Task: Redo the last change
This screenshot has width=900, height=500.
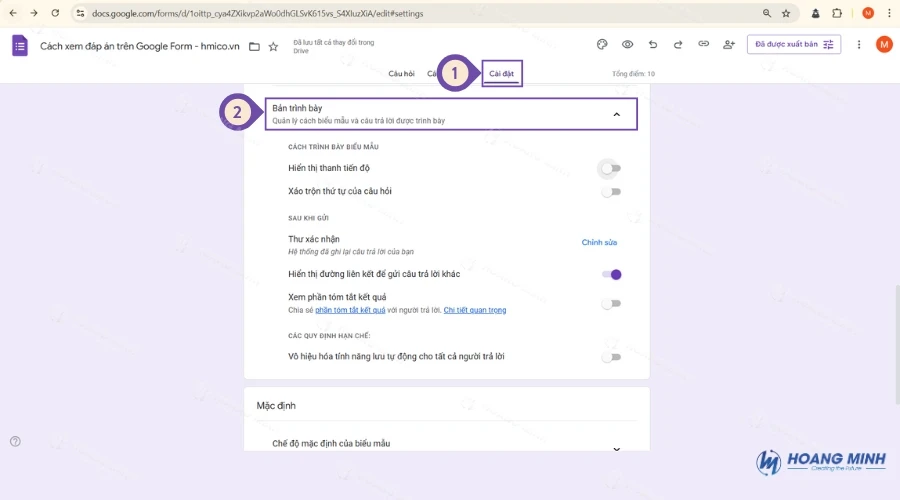Action: [678, 44]
